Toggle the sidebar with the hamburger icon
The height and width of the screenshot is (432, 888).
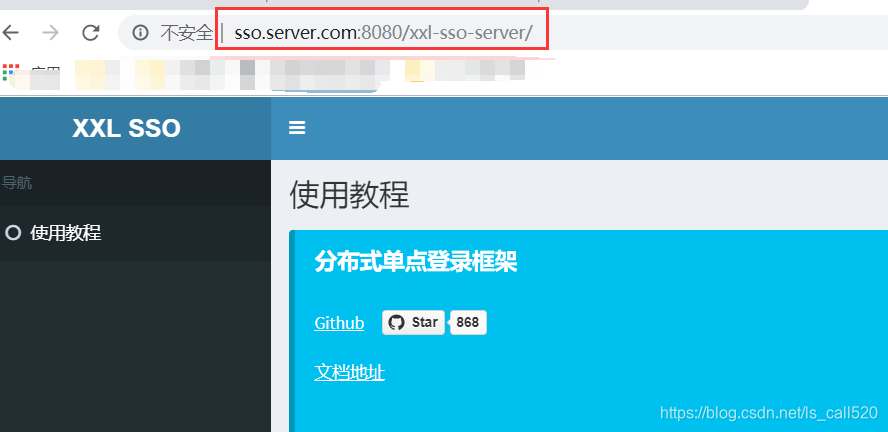point(297,128)
